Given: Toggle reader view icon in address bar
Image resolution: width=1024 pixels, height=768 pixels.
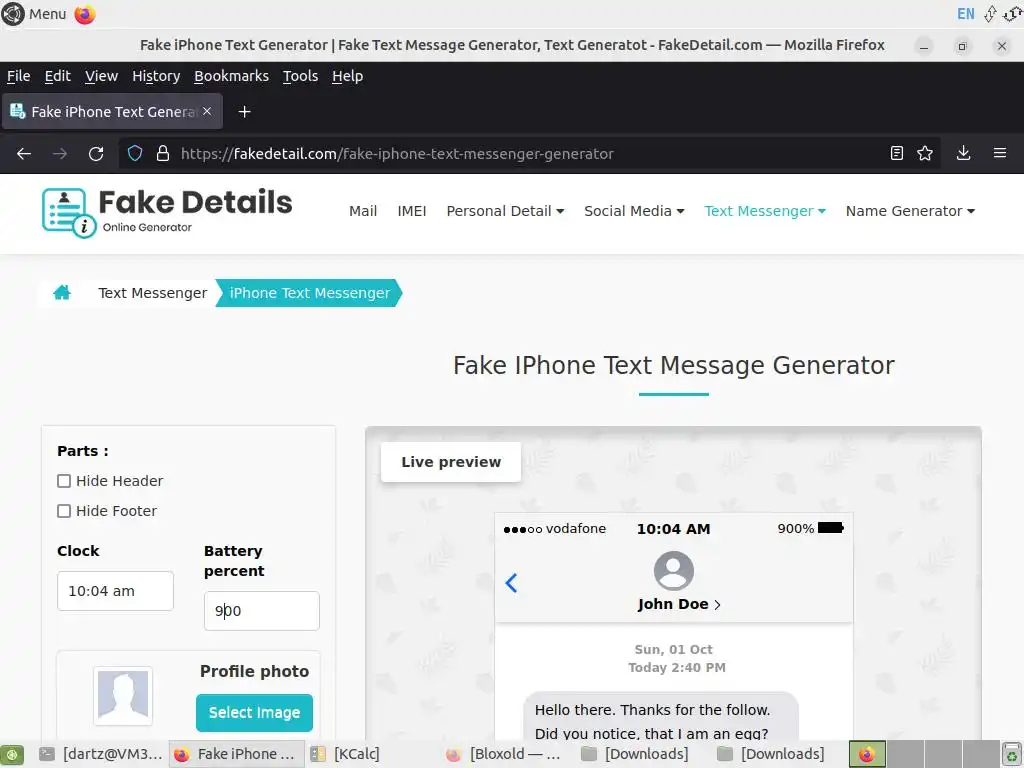Looking at the screenshot, I should [x=897, y=153].
